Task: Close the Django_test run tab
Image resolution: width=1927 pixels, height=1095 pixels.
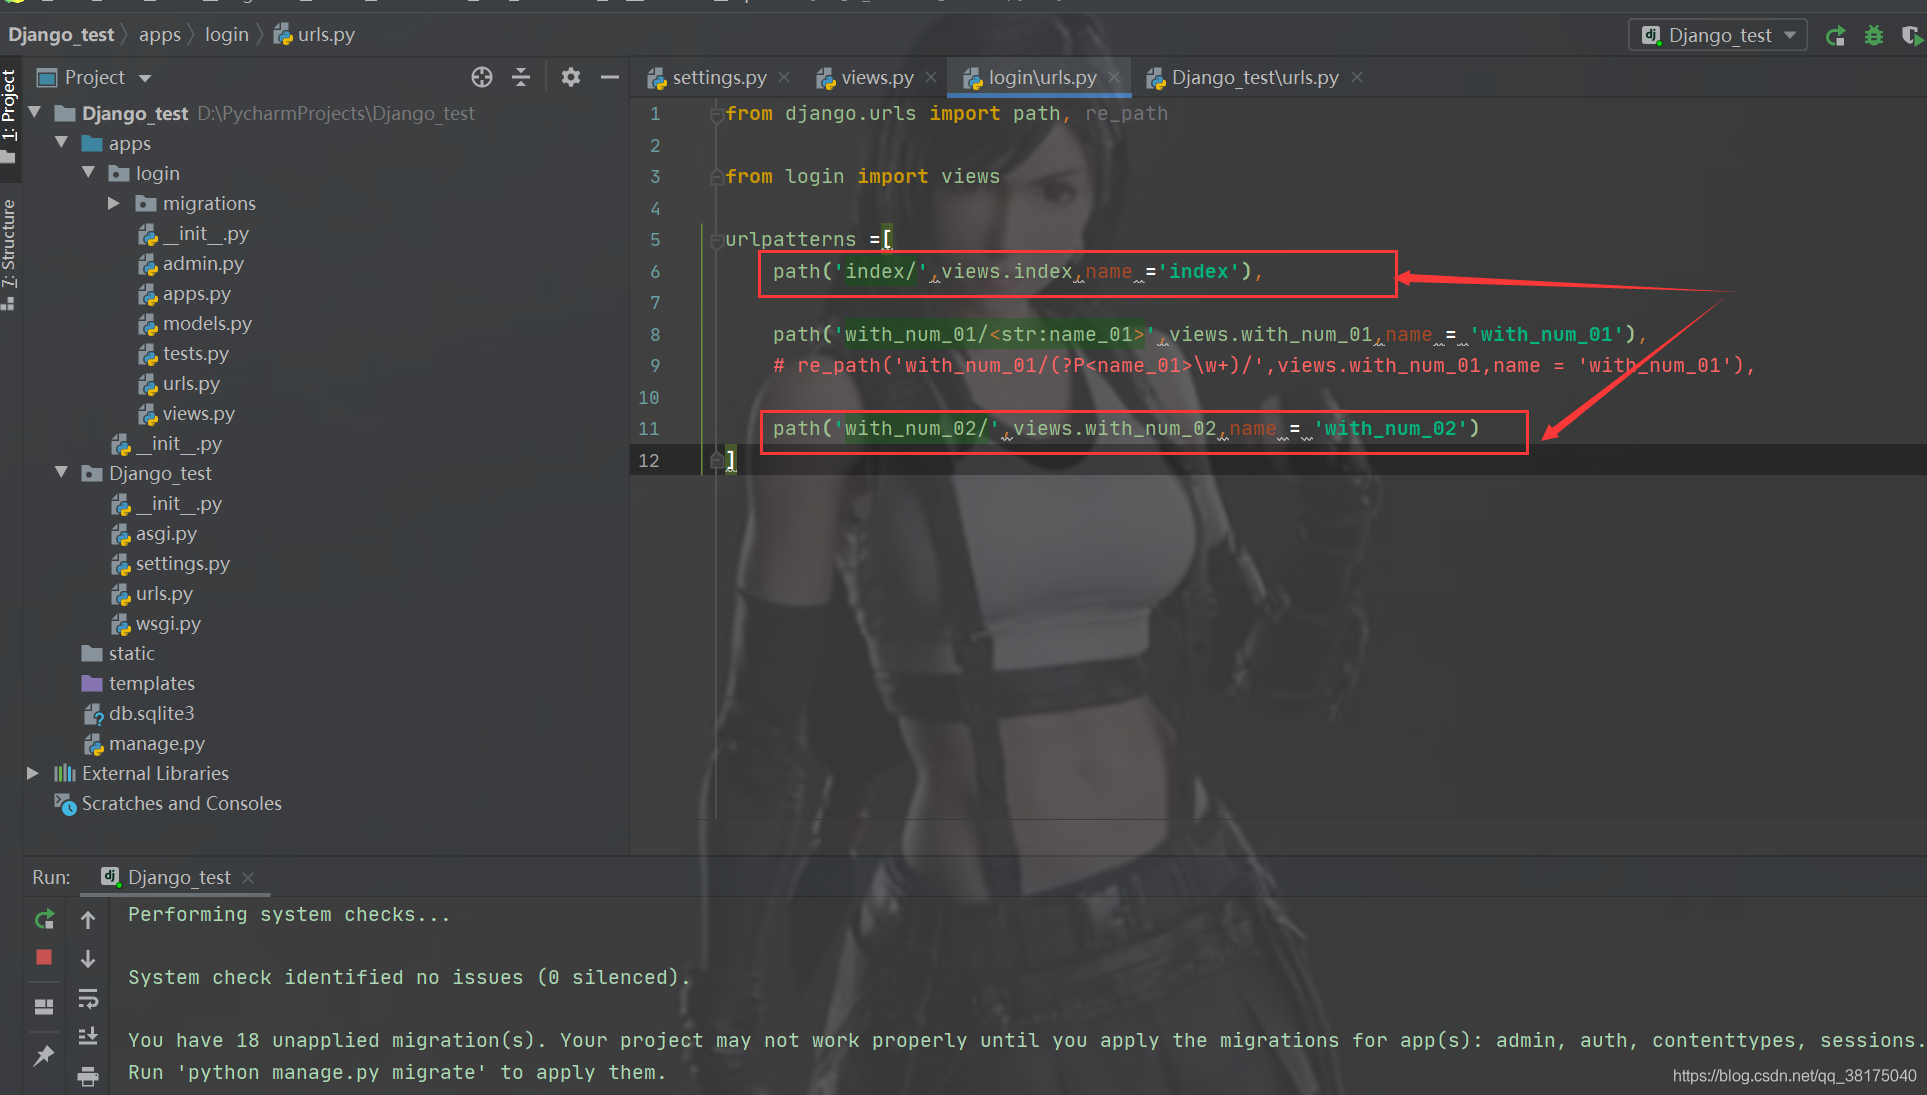Action: [x=248, y=877]
